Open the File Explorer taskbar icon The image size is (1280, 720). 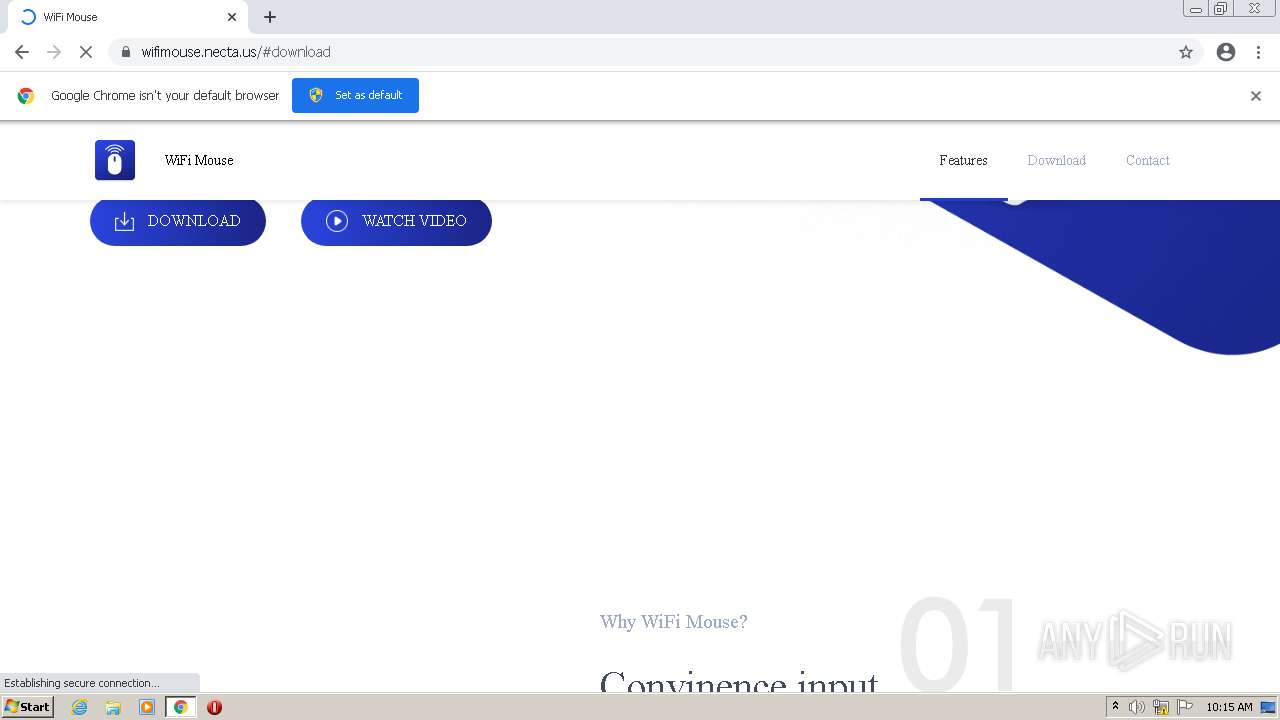tap(113, 707)
